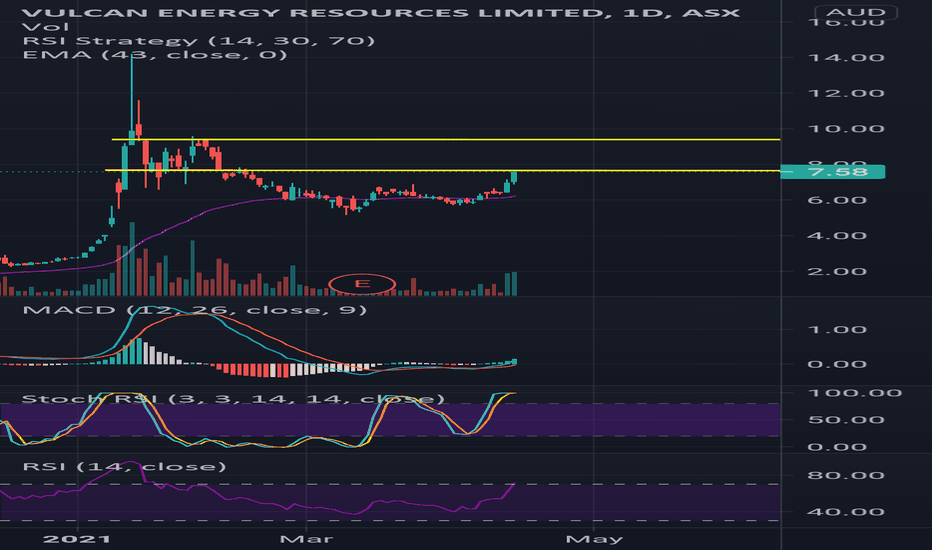Select the RSI Strategy (14, 30, 70) legend
The image size is (932, 550).
tap(199, 41)
